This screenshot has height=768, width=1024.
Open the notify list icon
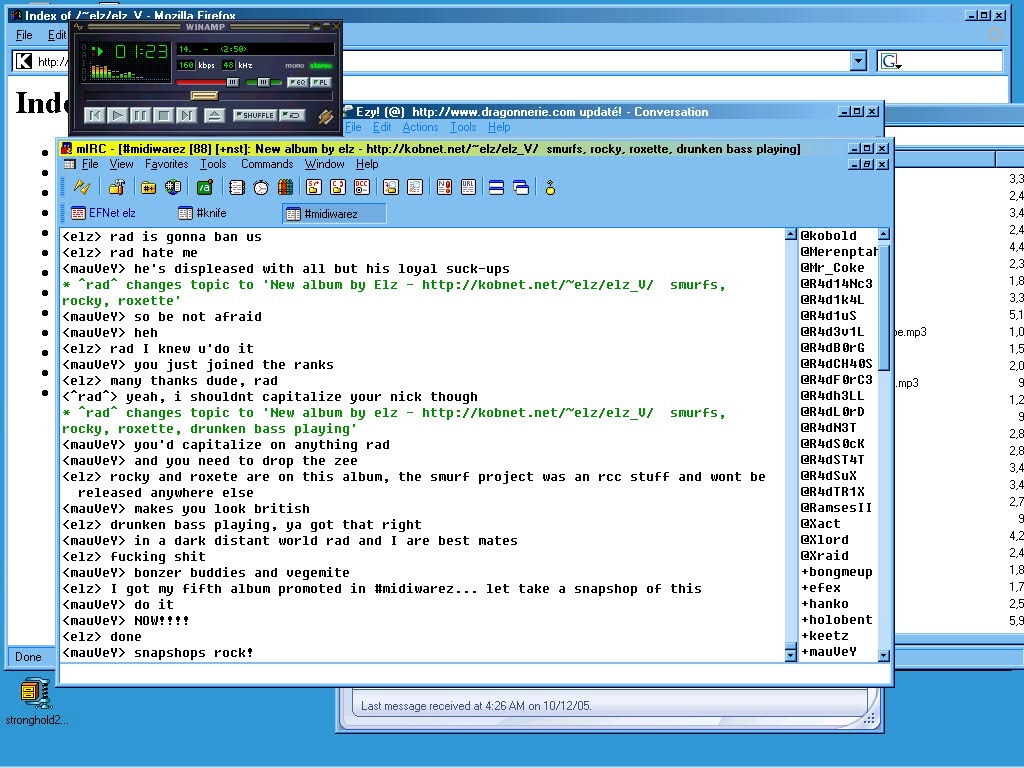[444, 188]
